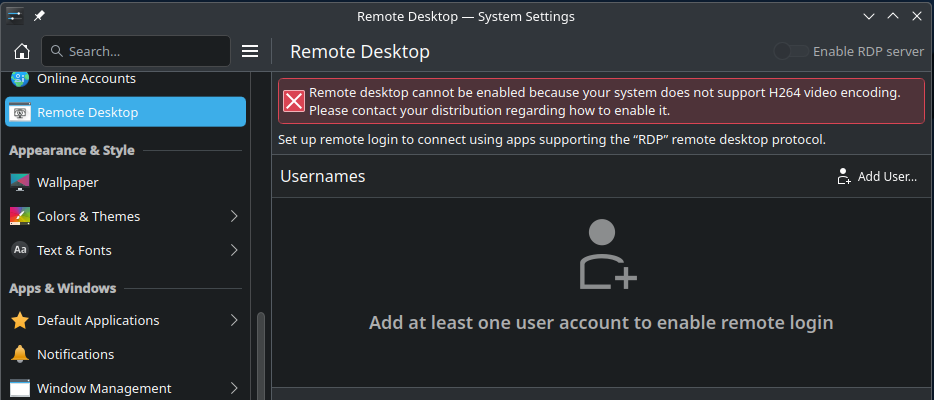The width and height of the screenshot is (934, 400).
Task: Click the Appearance & Style section header
Action: click(x=72, y=151)
